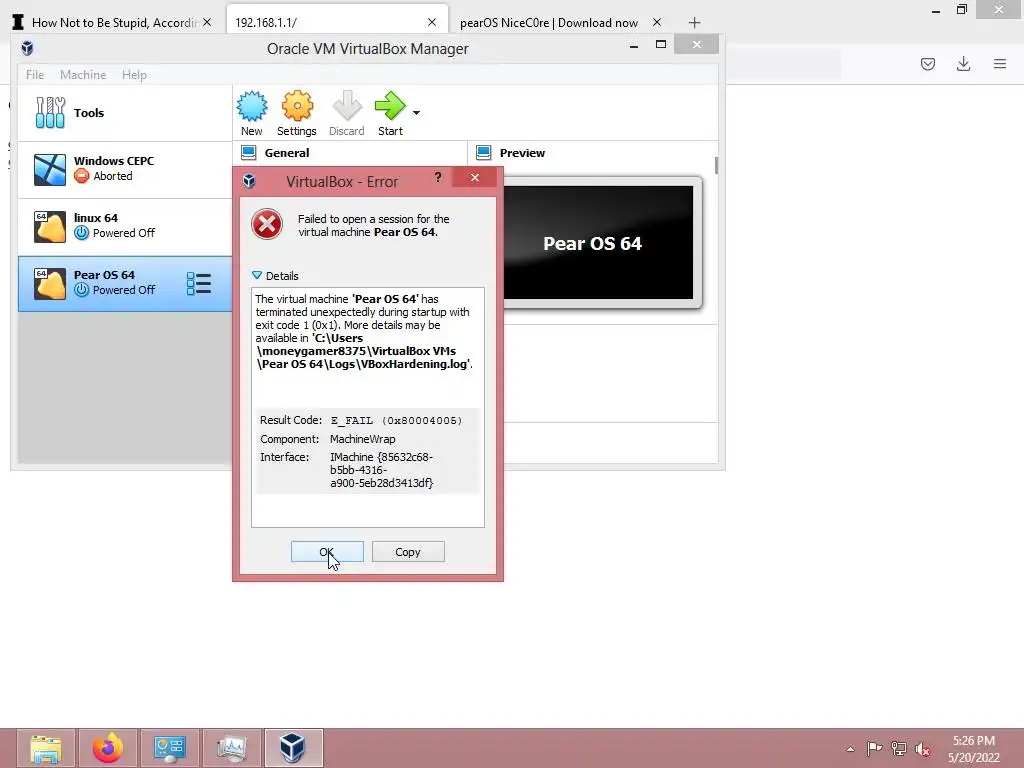Screen dimensions: 1024x768
Task: Maximize the VirtualBox Manager window
Action: [661, 45]
